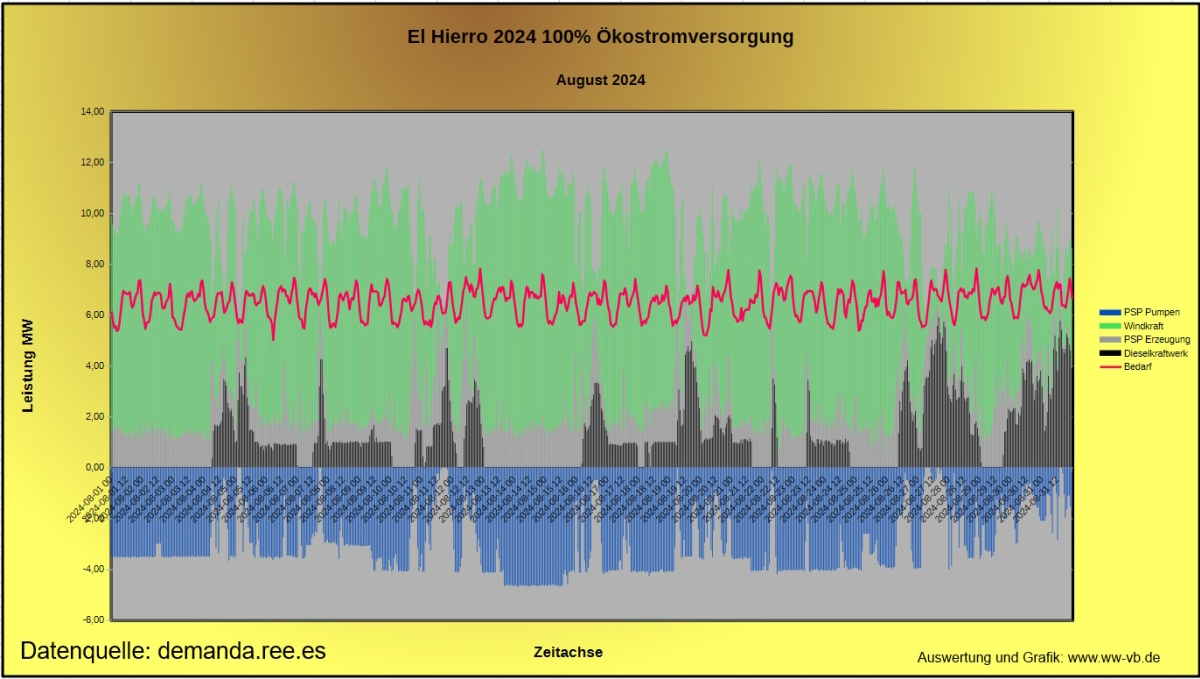The width and height of the screenshot is (1200, 679).
Task: Select the black Dieselkraftwerk legend swatch
Action: (x=1110, y=354)
